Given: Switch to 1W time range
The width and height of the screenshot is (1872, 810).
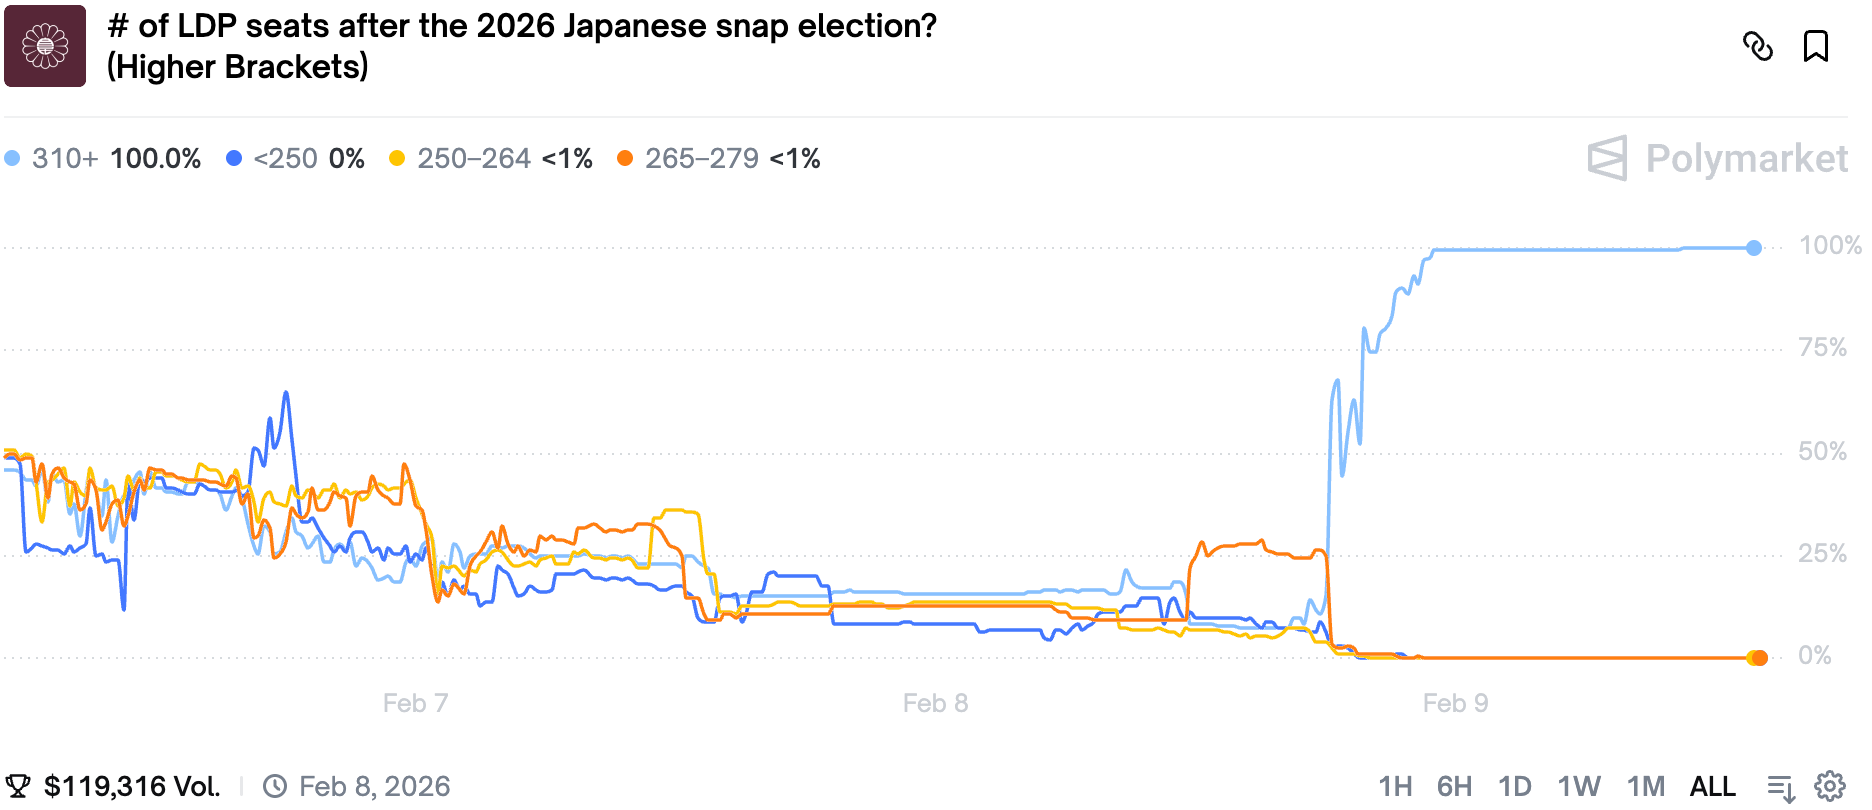Looking at the screenshot, I should (x=1578, y=787).
